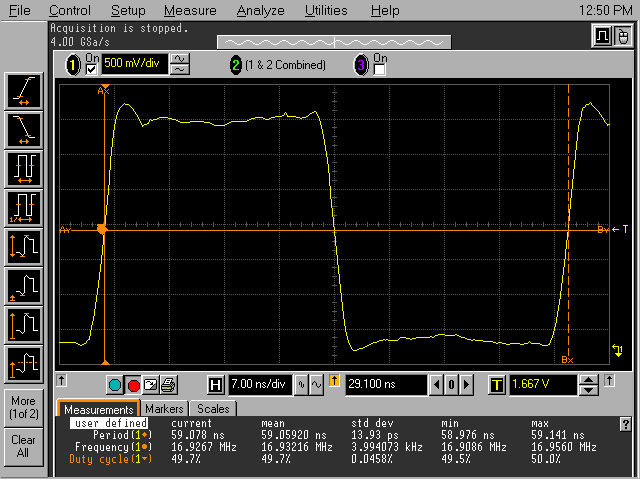Click the channel 1 yellow number button
640x480 pixels.
(x=73, y=65)
